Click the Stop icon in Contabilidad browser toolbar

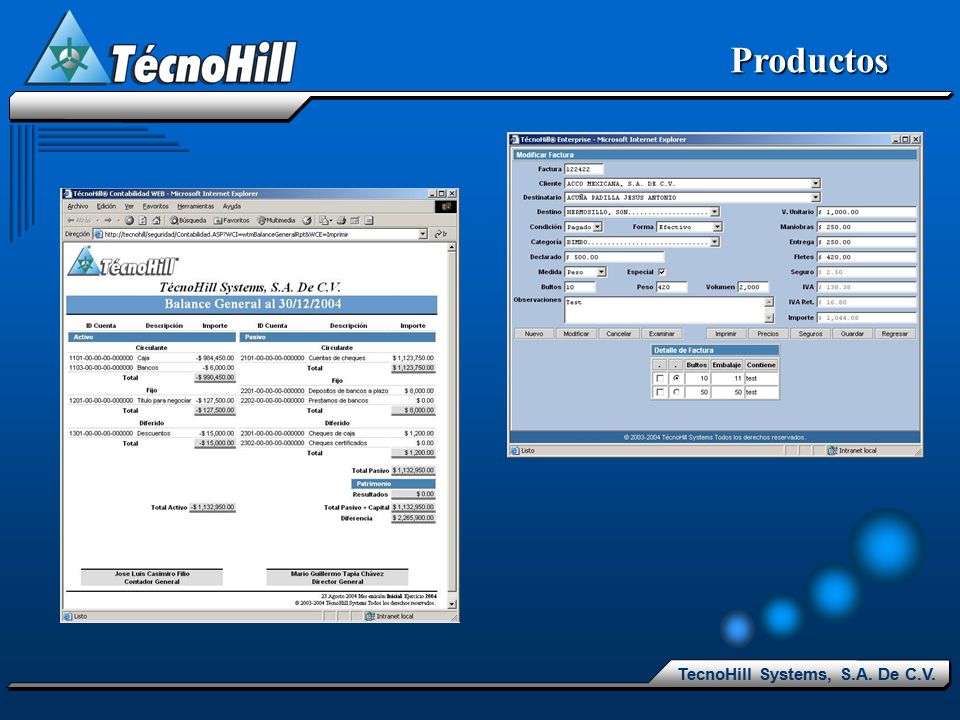[x=129, y=220]
